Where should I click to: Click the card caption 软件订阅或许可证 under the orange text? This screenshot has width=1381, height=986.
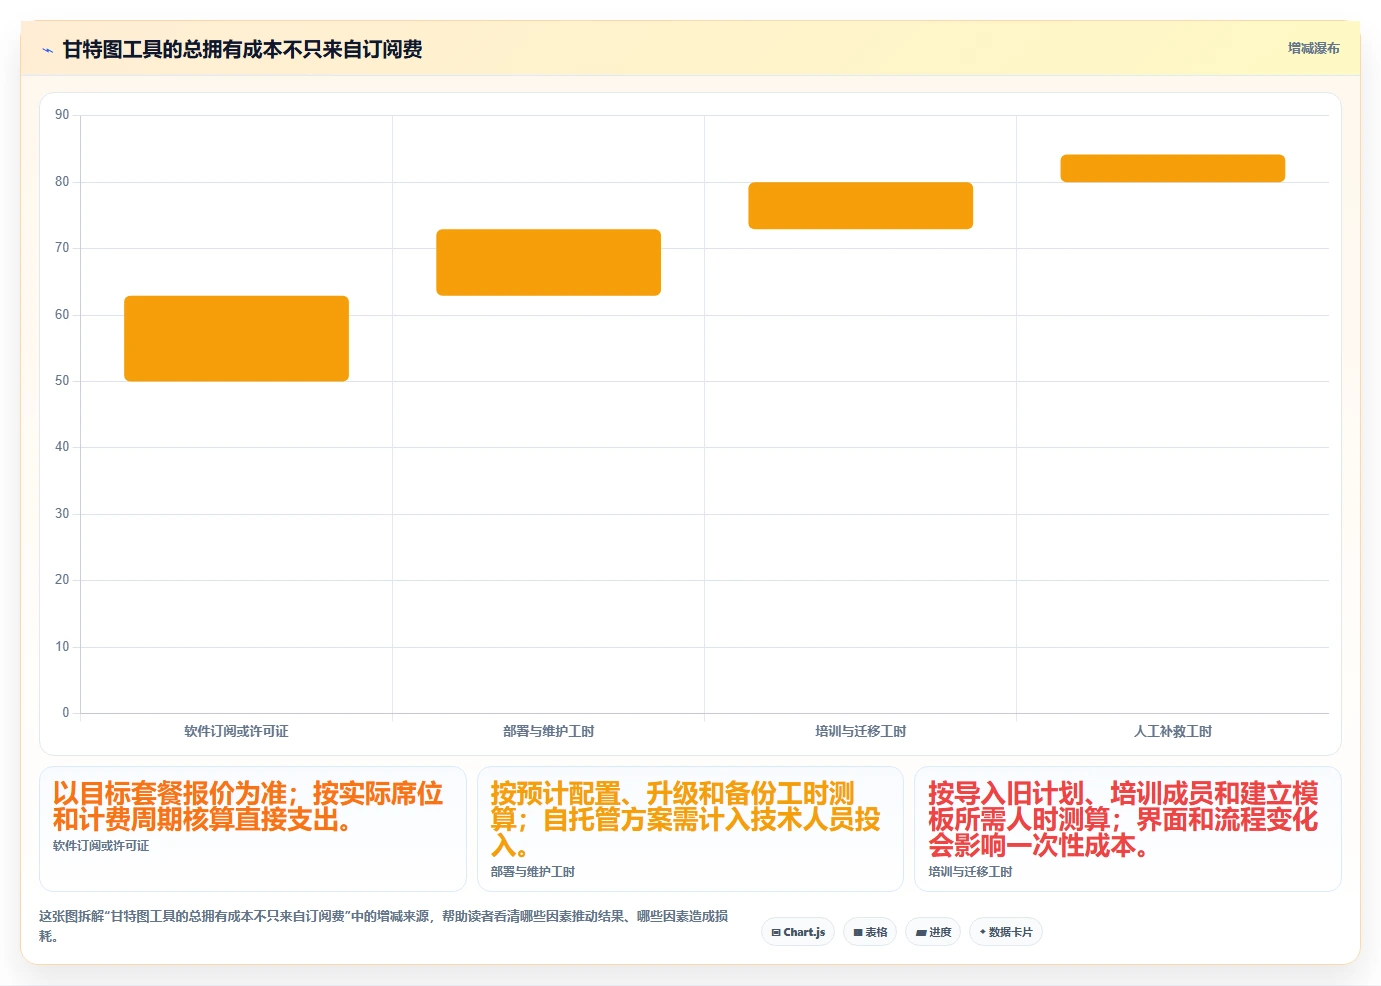tap(101, 846)
